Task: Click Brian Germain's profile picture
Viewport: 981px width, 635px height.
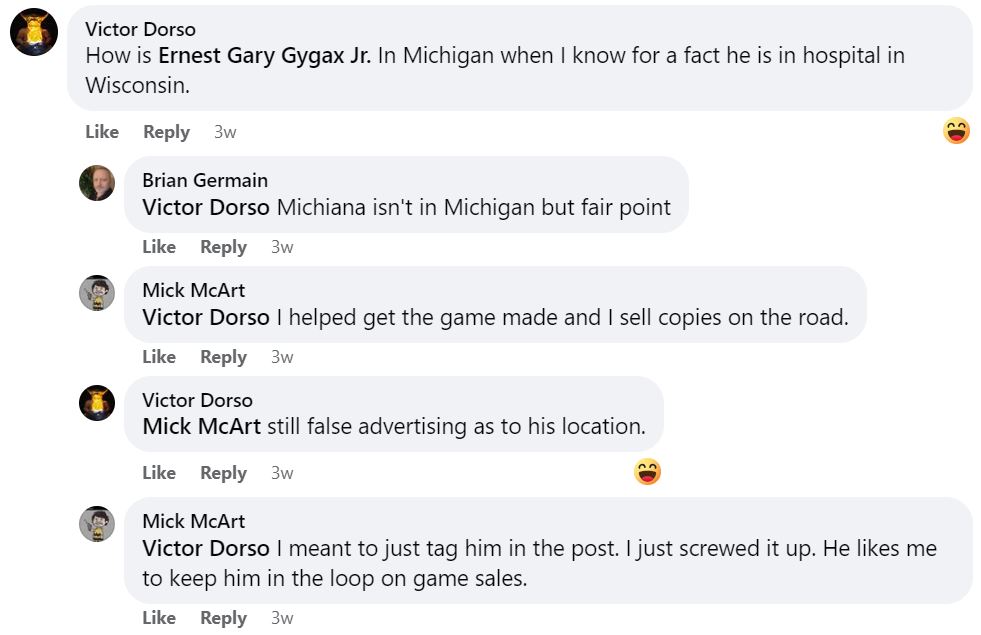Action: 97,183
